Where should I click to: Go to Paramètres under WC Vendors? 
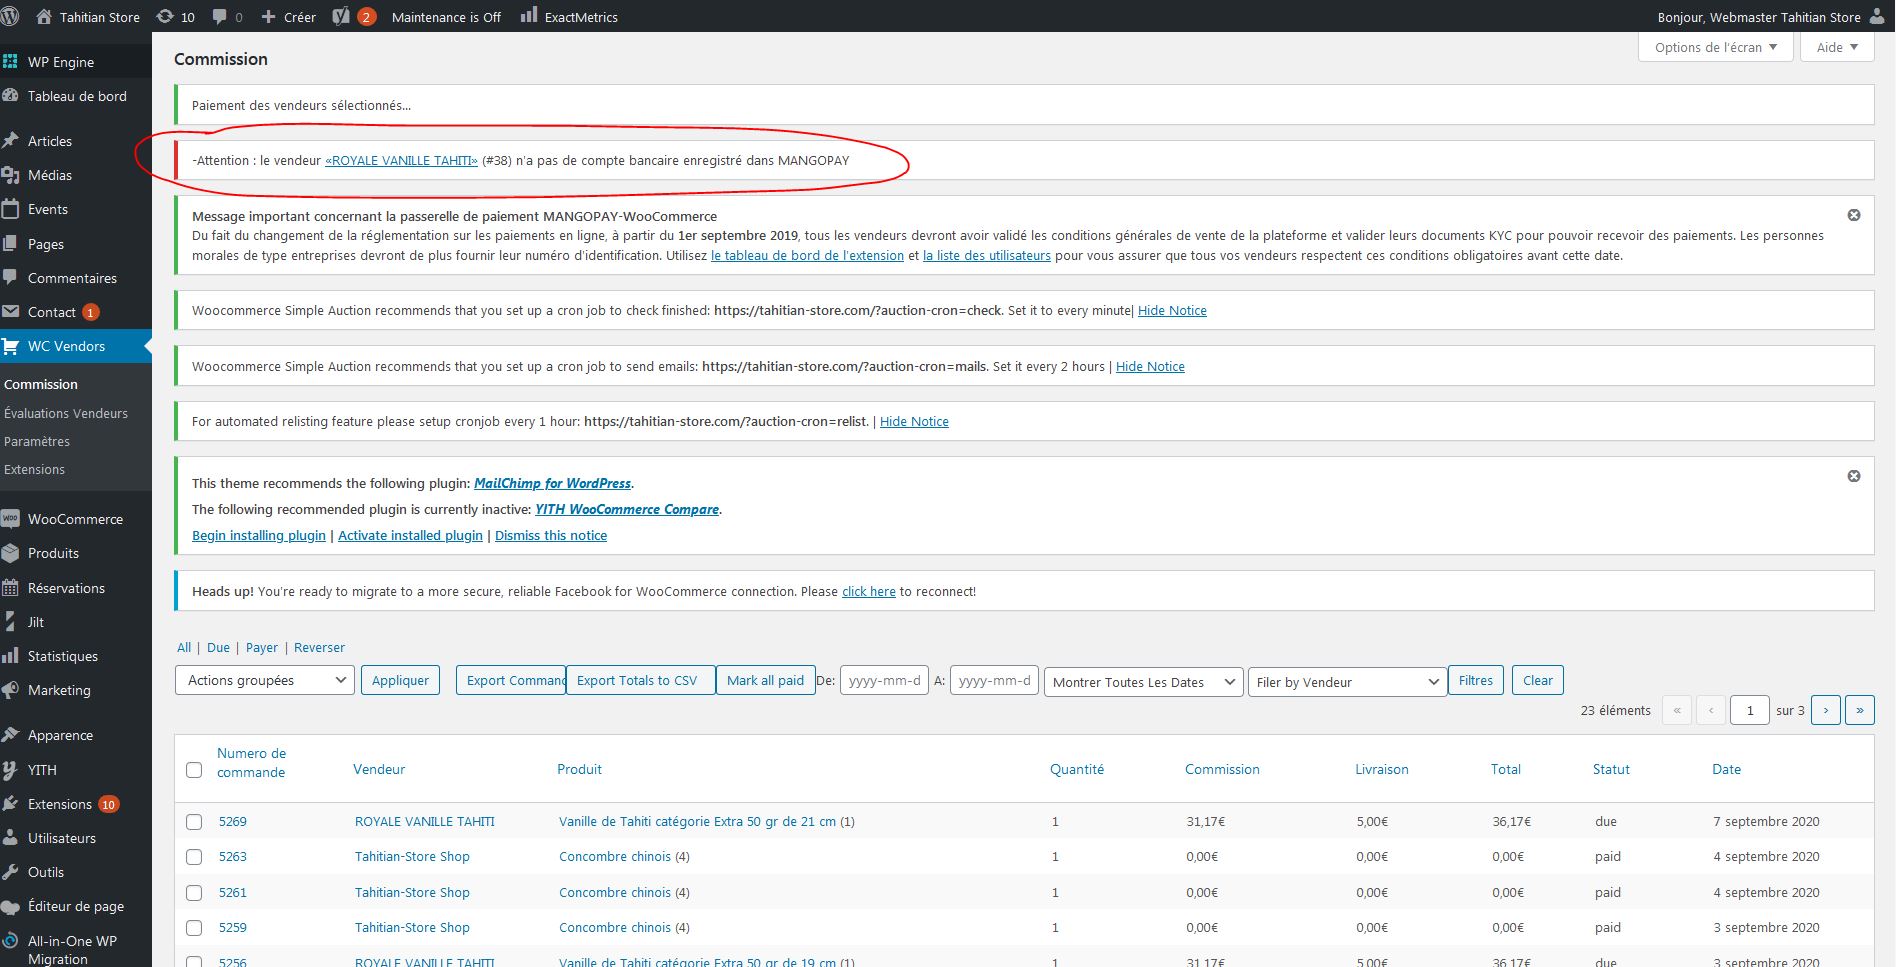click(37, 441)
